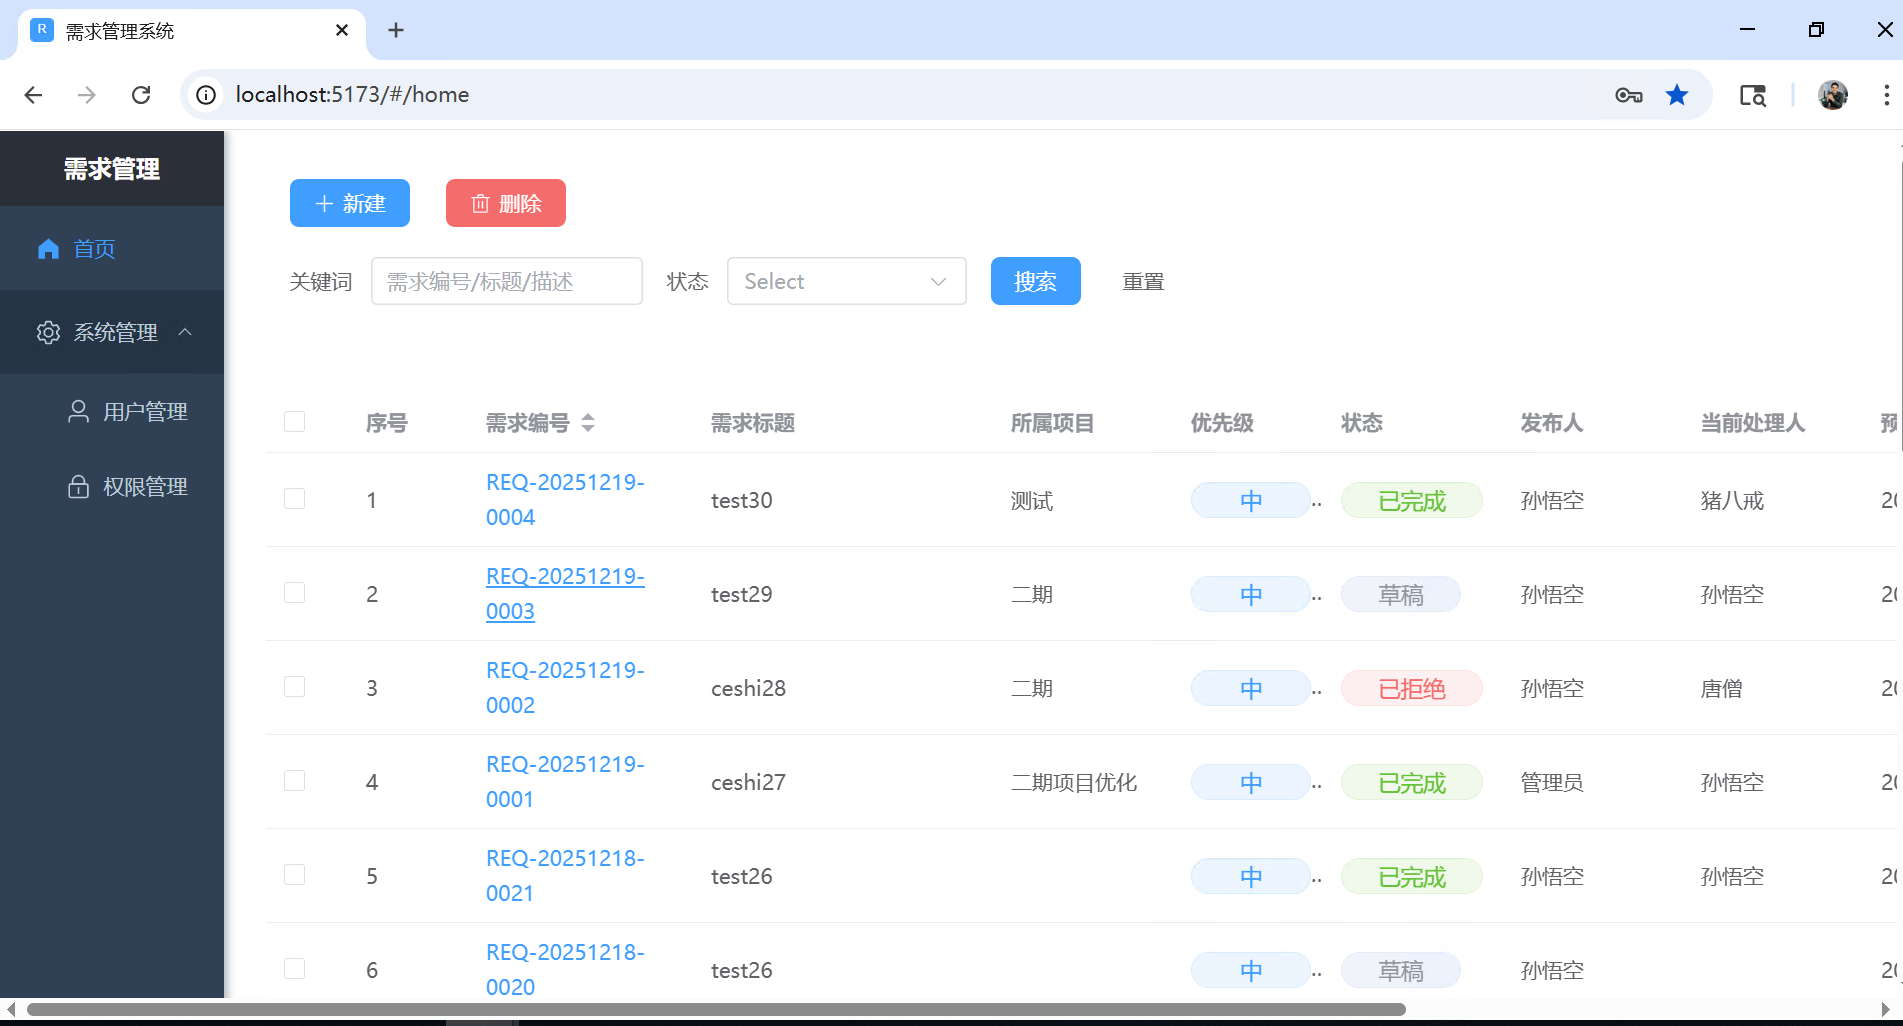This screenshot has width=1903, height=1026.
Task: Click the browser address bar URL
Action: [352, 95]
